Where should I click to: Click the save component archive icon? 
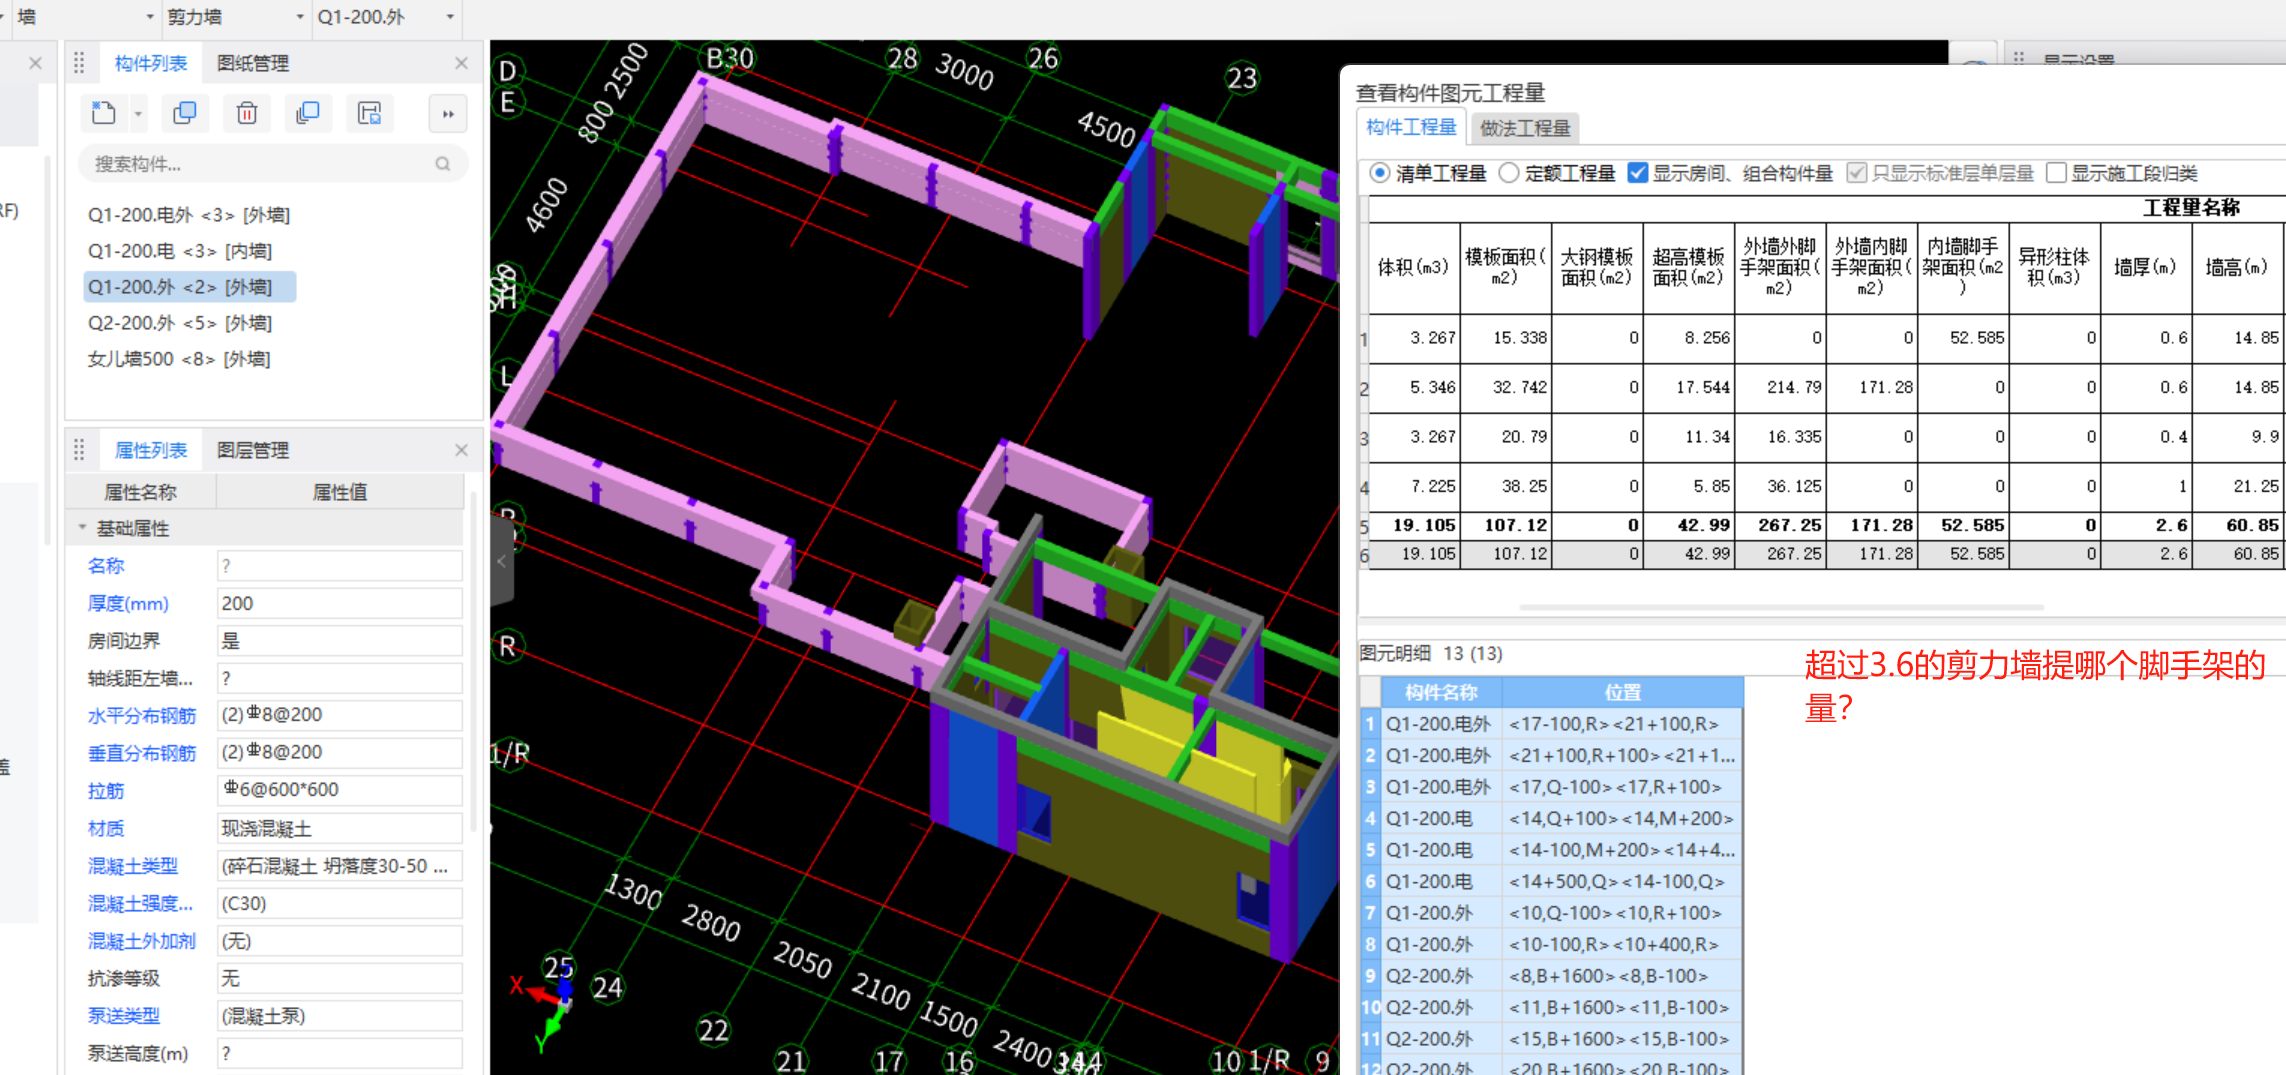click(370, 113)
